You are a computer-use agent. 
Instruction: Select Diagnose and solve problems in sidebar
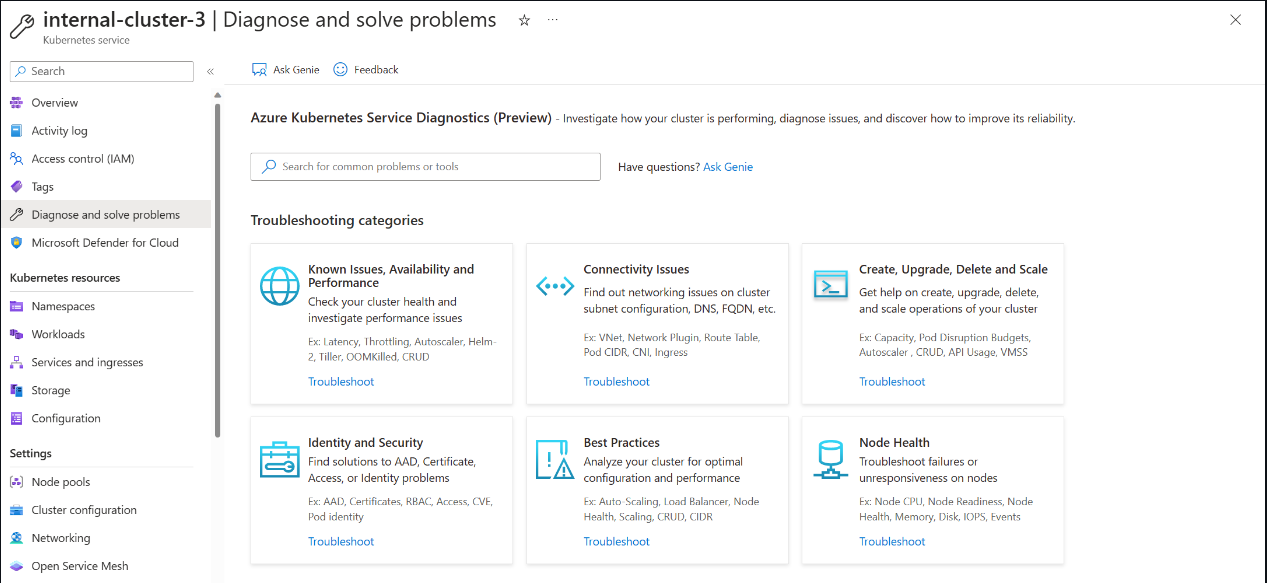(106, 215)
